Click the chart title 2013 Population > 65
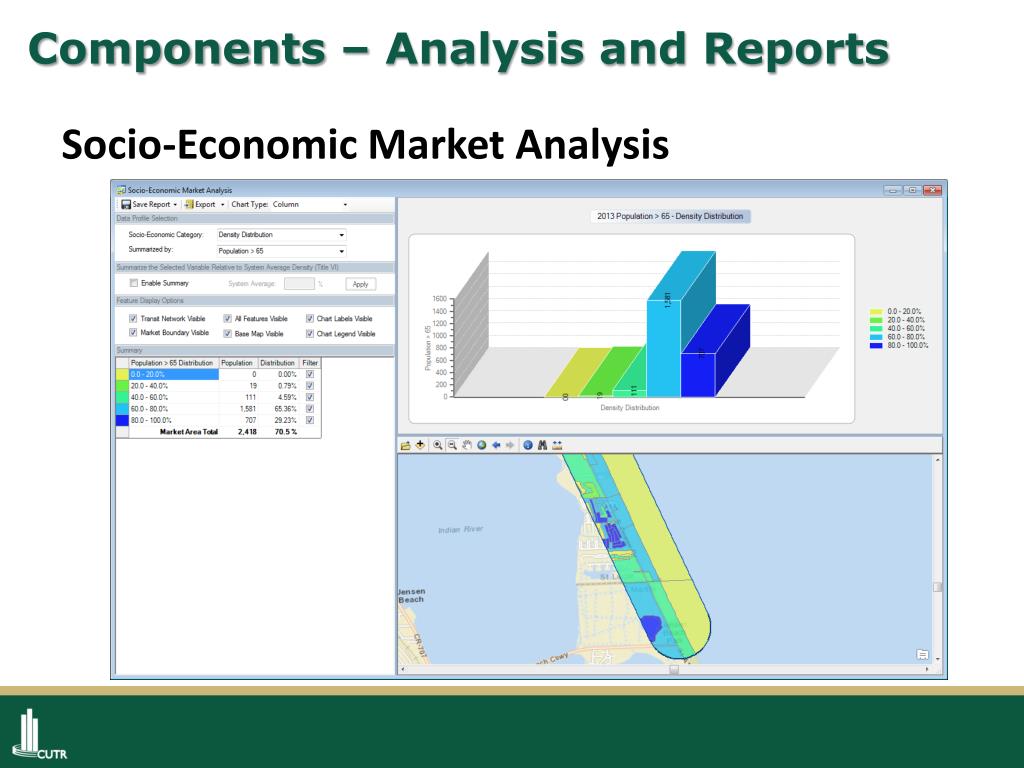The width and height of the screenshot is (1024, 768). click(670, 216)
